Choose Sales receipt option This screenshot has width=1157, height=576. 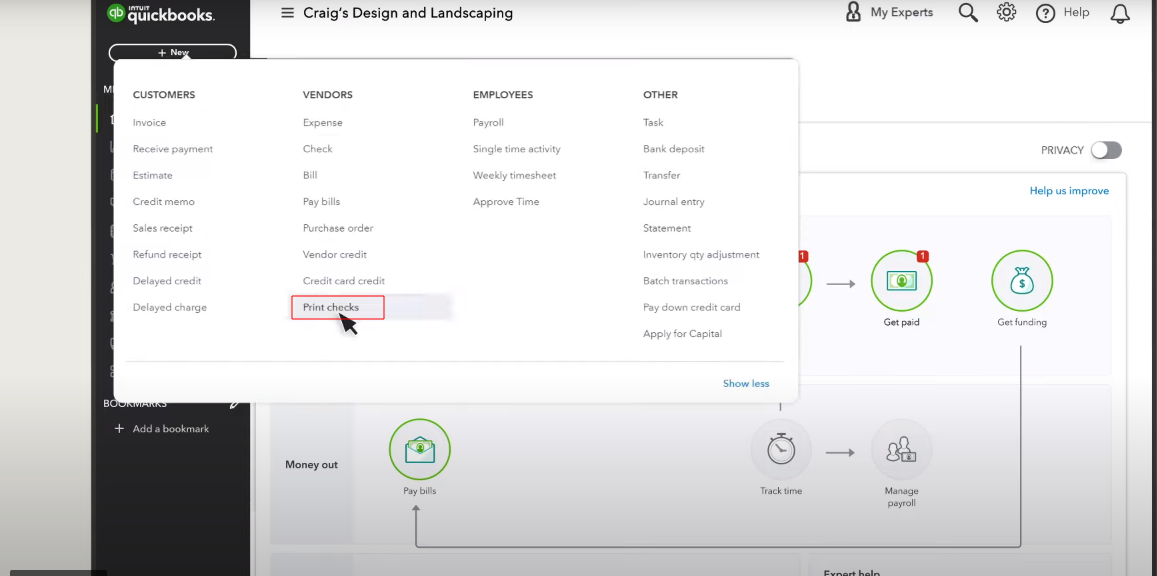[162, 228]
